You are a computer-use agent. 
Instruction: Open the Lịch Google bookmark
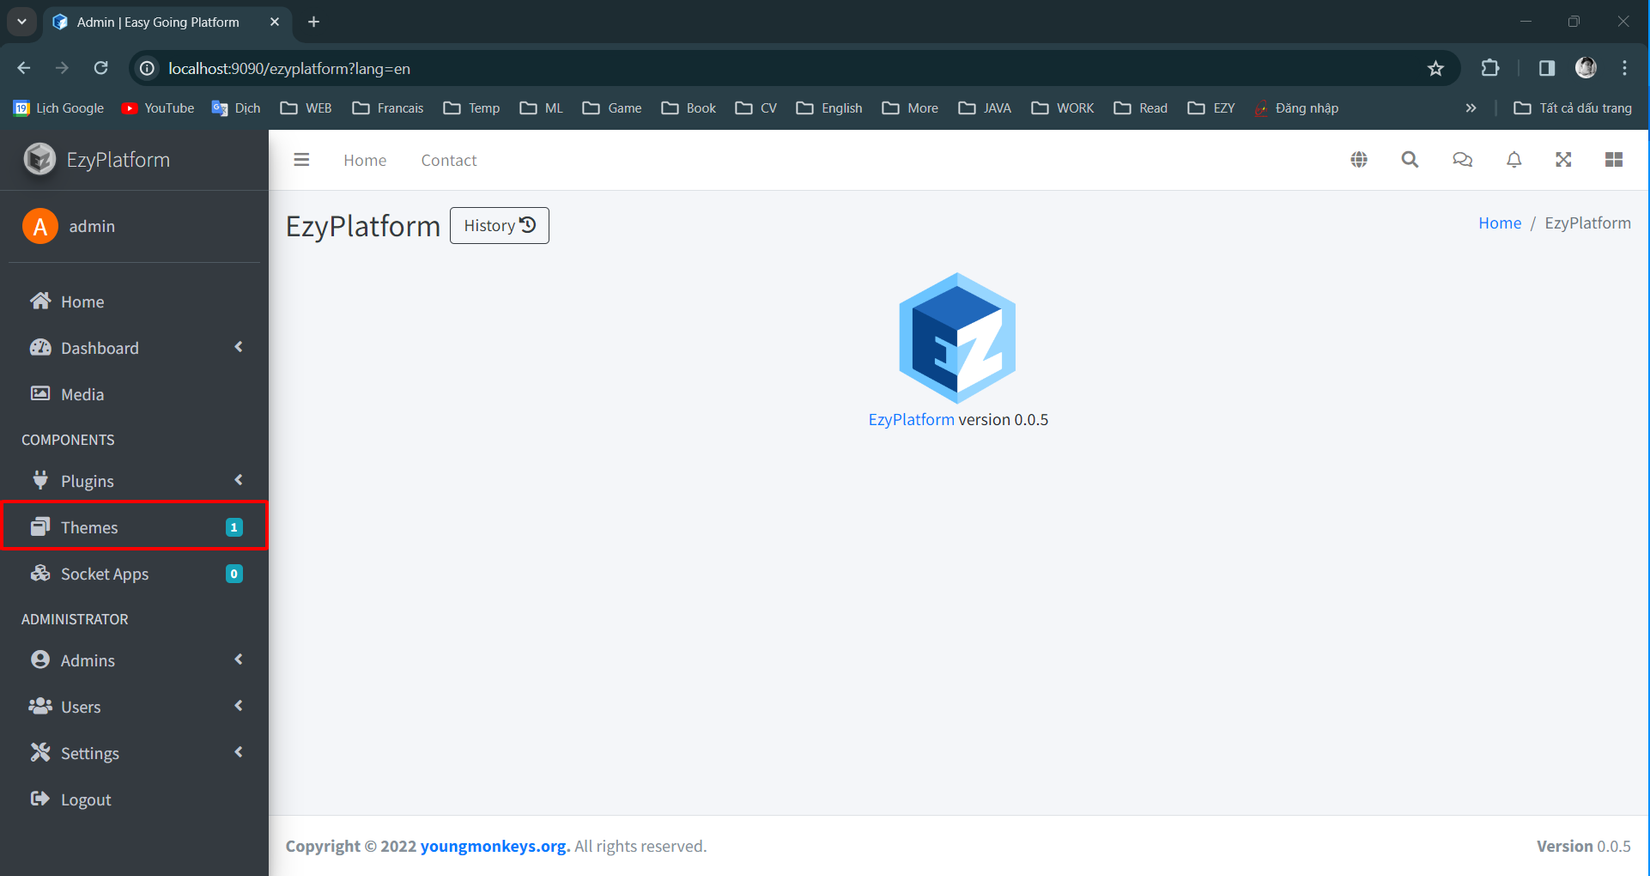tap(59, 108)
